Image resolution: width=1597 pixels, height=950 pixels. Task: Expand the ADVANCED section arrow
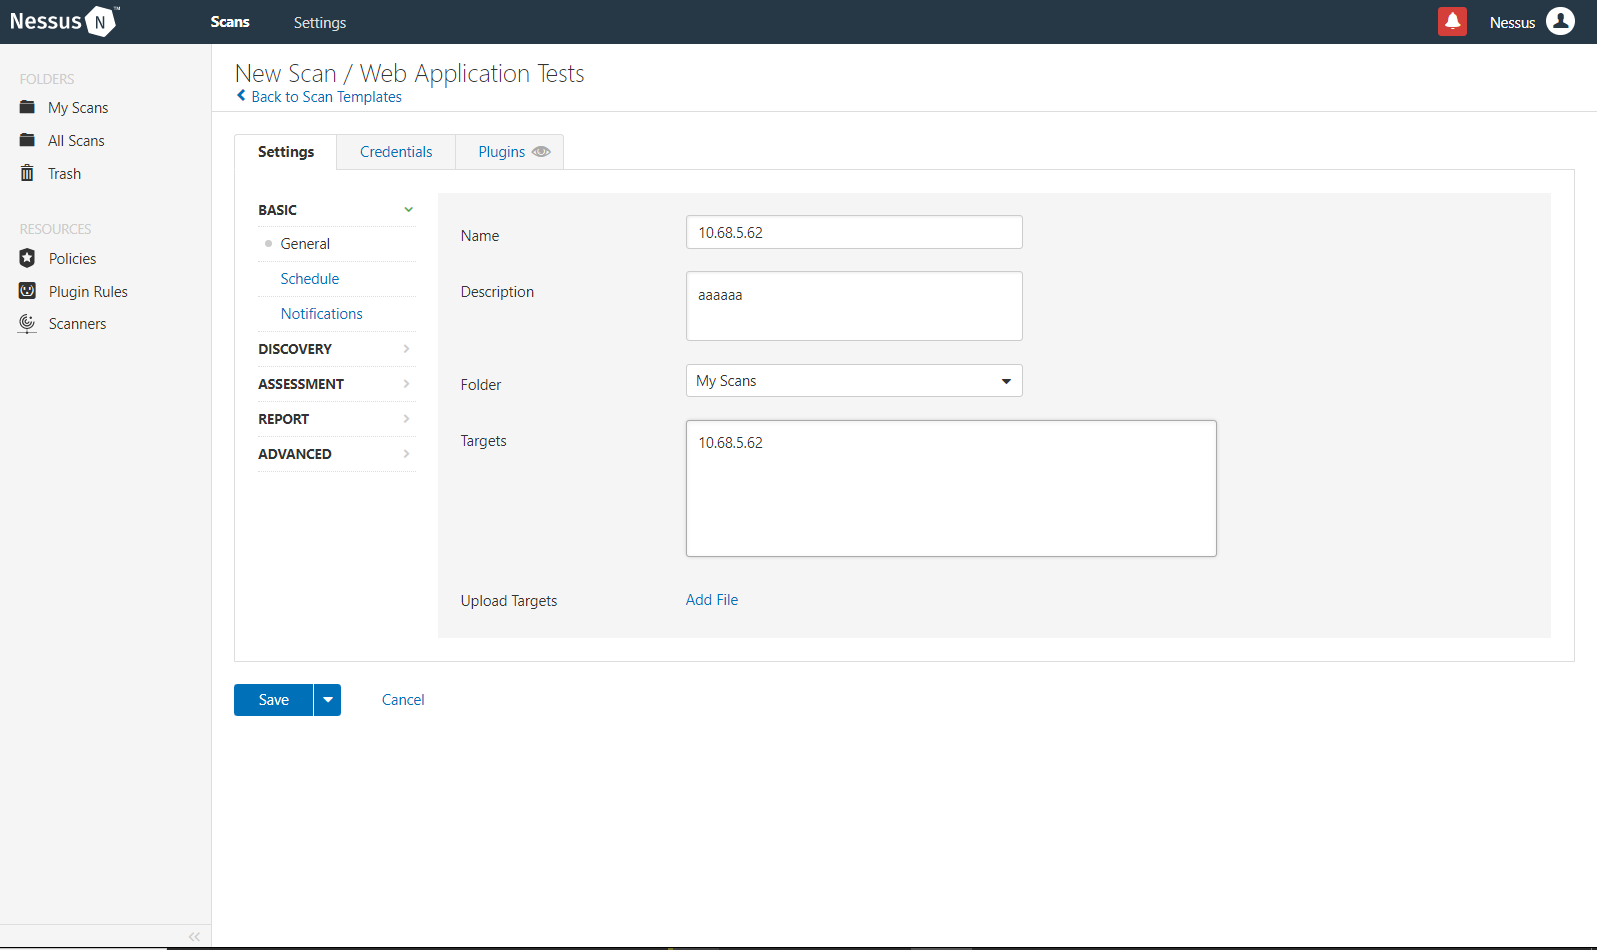[x=406, y=454]
